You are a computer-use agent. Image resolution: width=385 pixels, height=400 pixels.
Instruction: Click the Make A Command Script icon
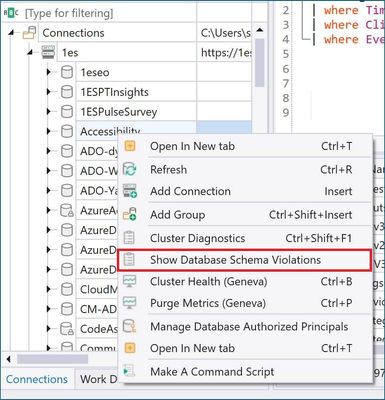pyautogui.click(x=129, y=371)
